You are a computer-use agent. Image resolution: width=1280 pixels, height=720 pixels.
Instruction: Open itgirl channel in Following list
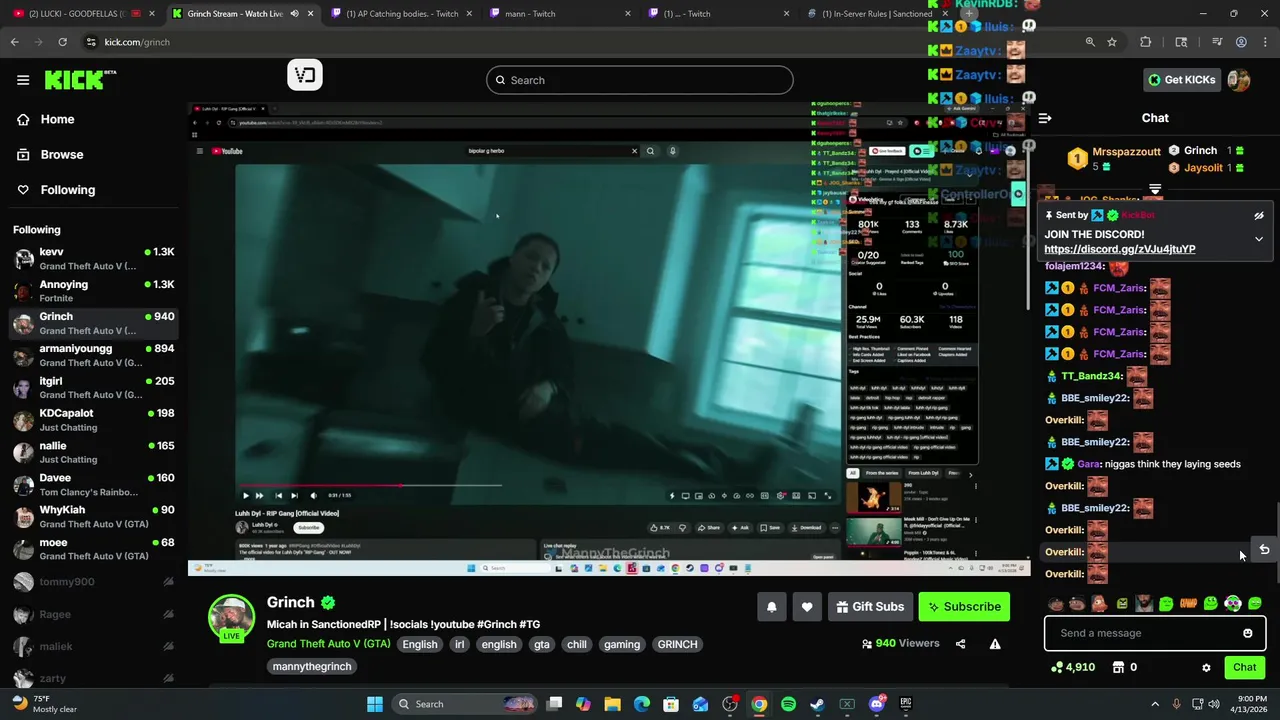[93, 387]
